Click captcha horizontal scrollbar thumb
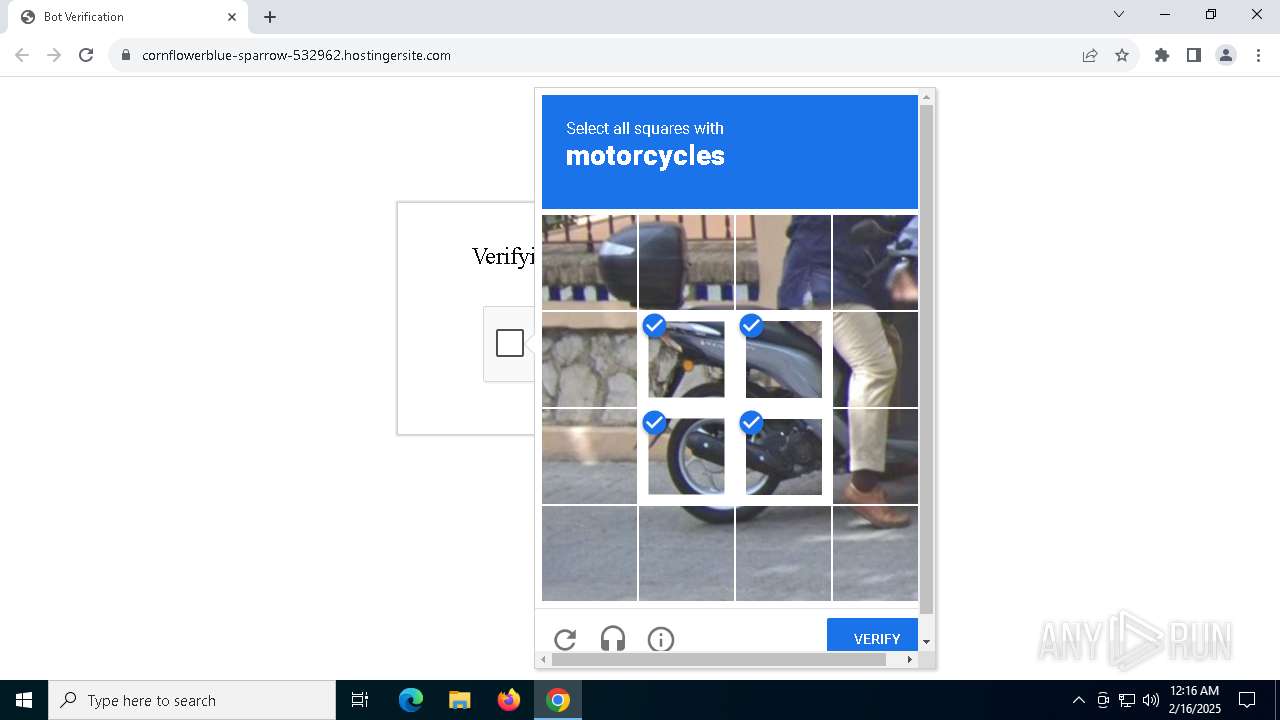Image resolution: width=1280 pixels, height=720 pixels. [x=719, y=659]
